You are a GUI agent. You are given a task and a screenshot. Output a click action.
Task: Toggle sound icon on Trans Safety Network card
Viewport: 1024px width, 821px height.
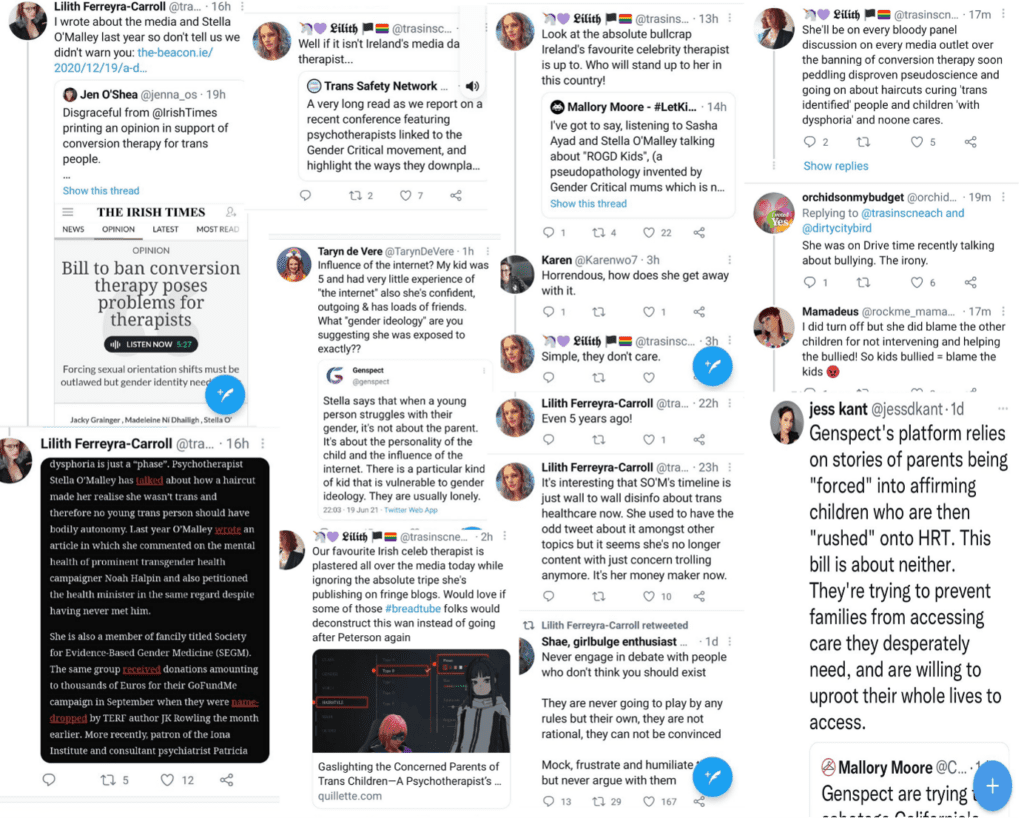[472, 86]
